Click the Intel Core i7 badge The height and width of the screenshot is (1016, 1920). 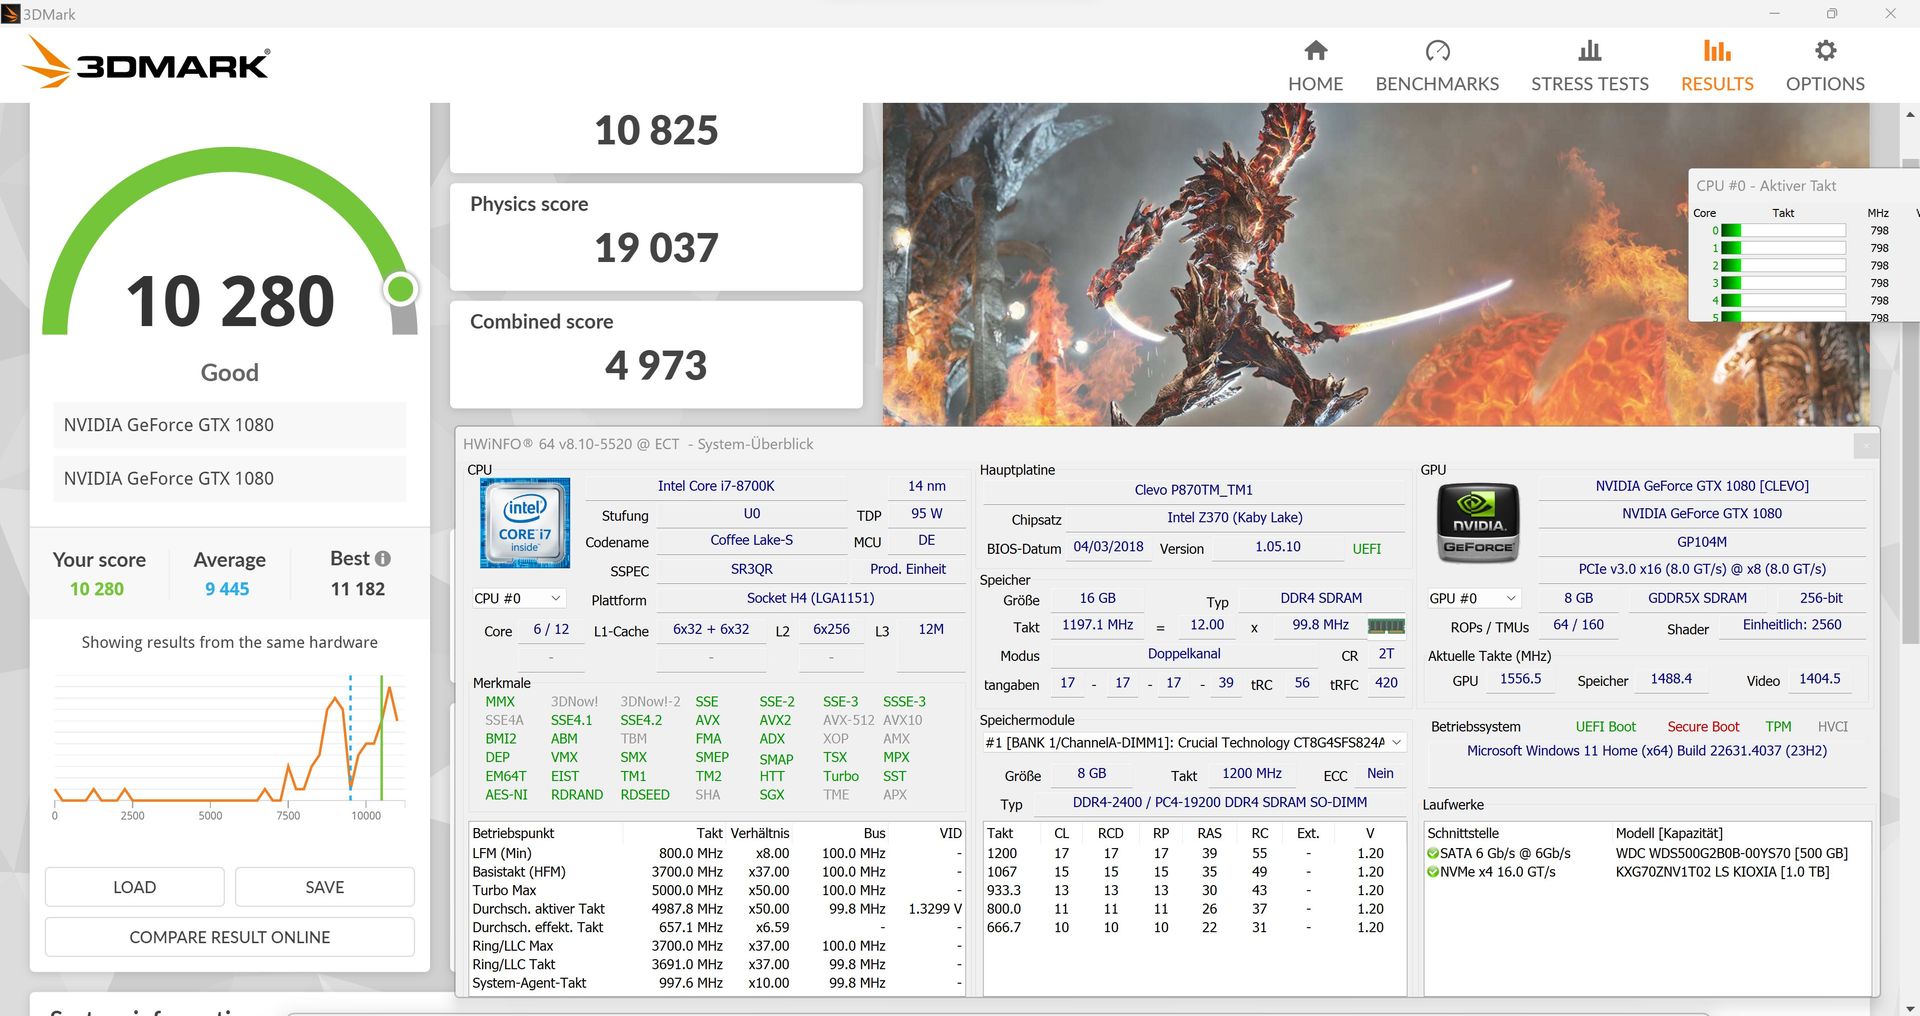(525, 523)
